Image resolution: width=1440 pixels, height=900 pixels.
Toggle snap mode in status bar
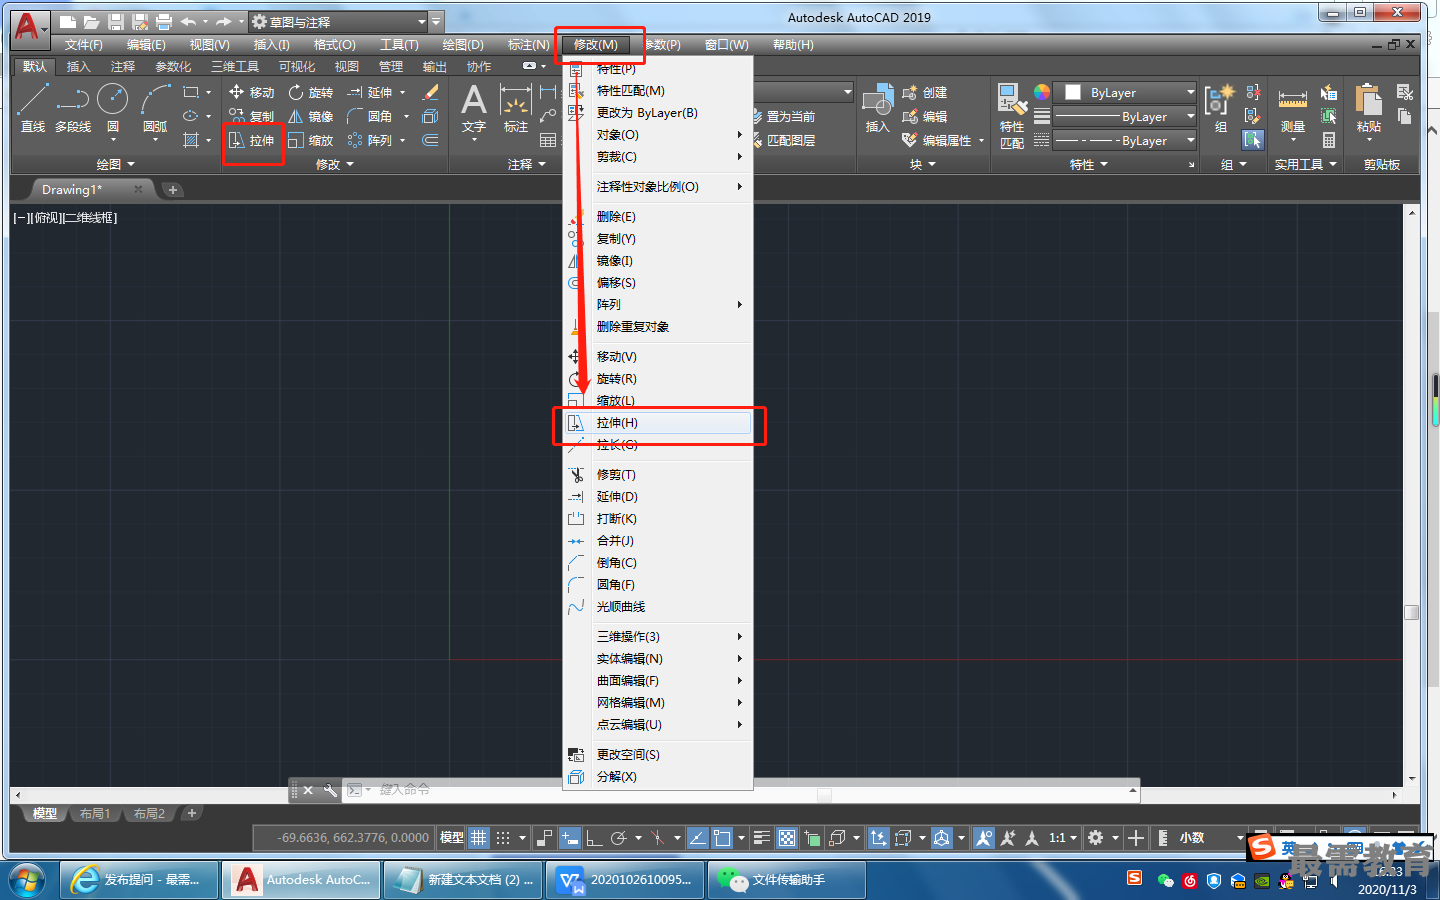503,838
